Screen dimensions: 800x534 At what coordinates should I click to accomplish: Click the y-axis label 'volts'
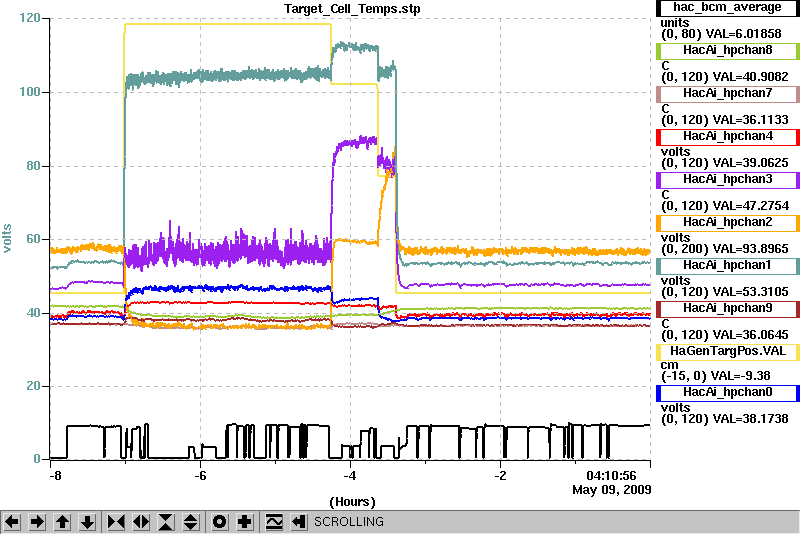[7, 238]
